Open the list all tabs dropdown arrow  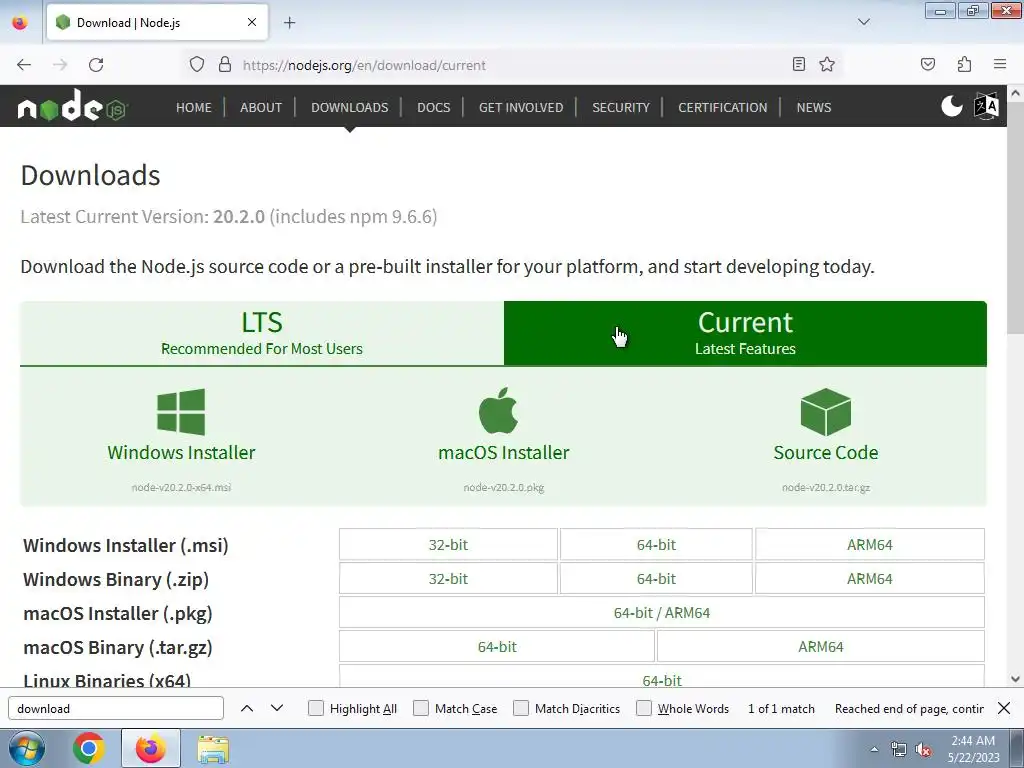point(863,22)
